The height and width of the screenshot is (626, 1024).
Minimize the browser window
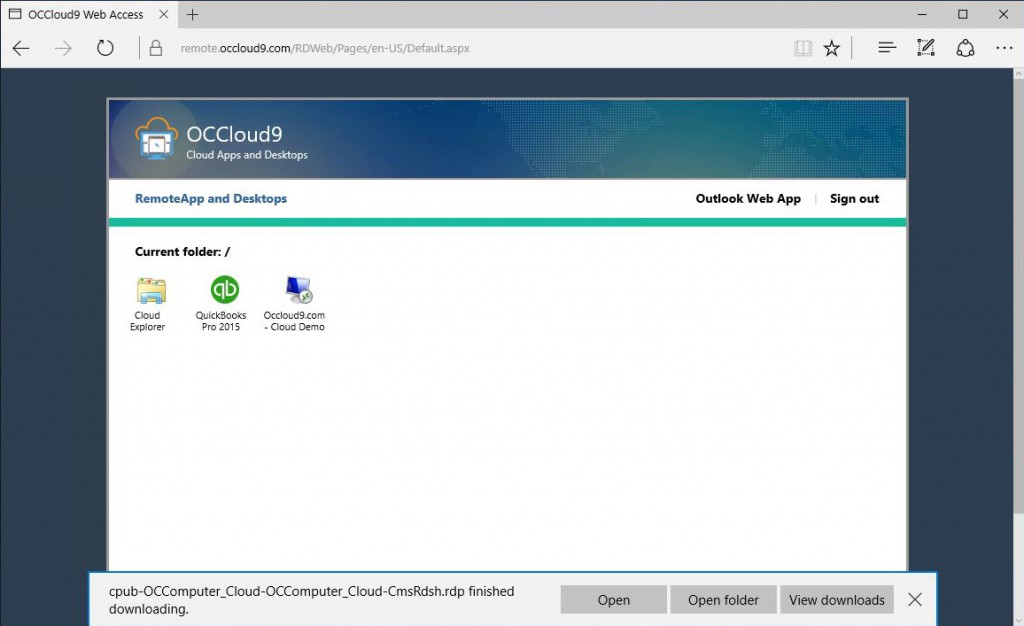click(x=922, y=14)
